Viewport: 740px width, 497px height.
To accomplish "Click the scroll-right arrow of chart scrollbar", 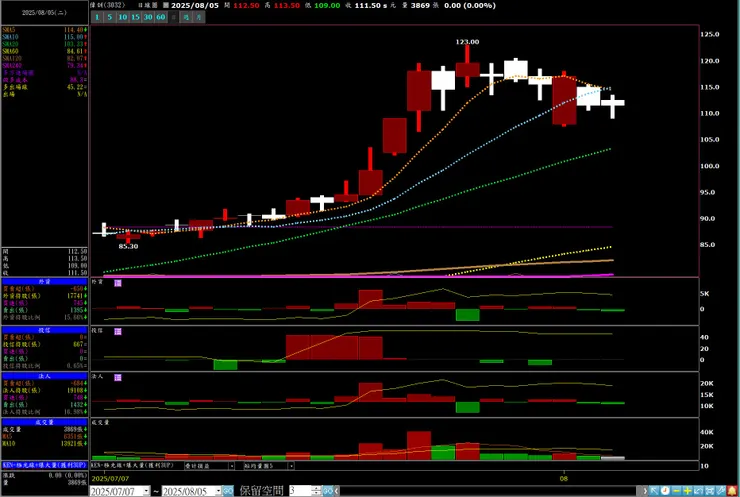I will tap(645, 491).
